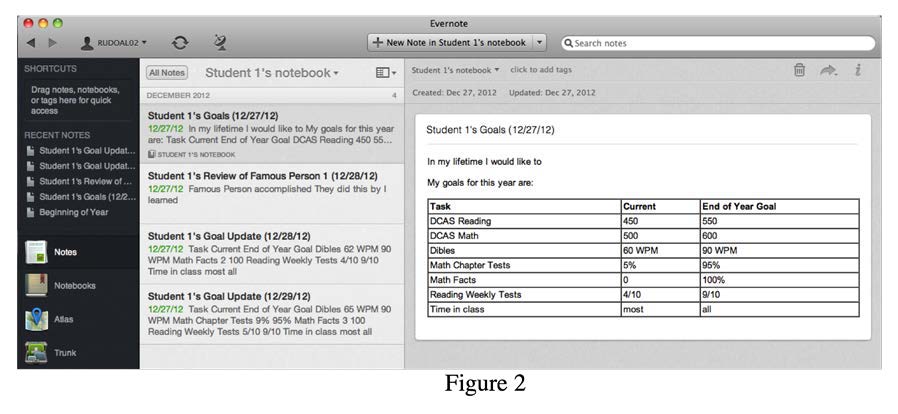
Task: Click the 'Time in class' cell
Action: point(524,309)
